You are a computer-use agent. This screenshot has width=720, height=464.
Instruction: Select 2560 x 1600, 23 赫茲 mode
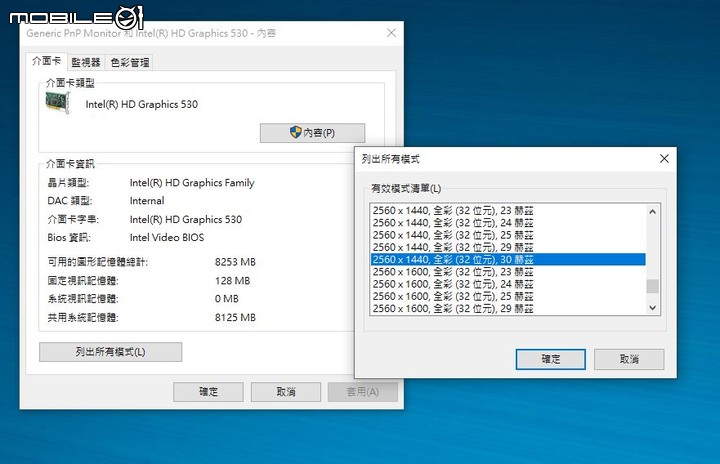tap(508, 272)
